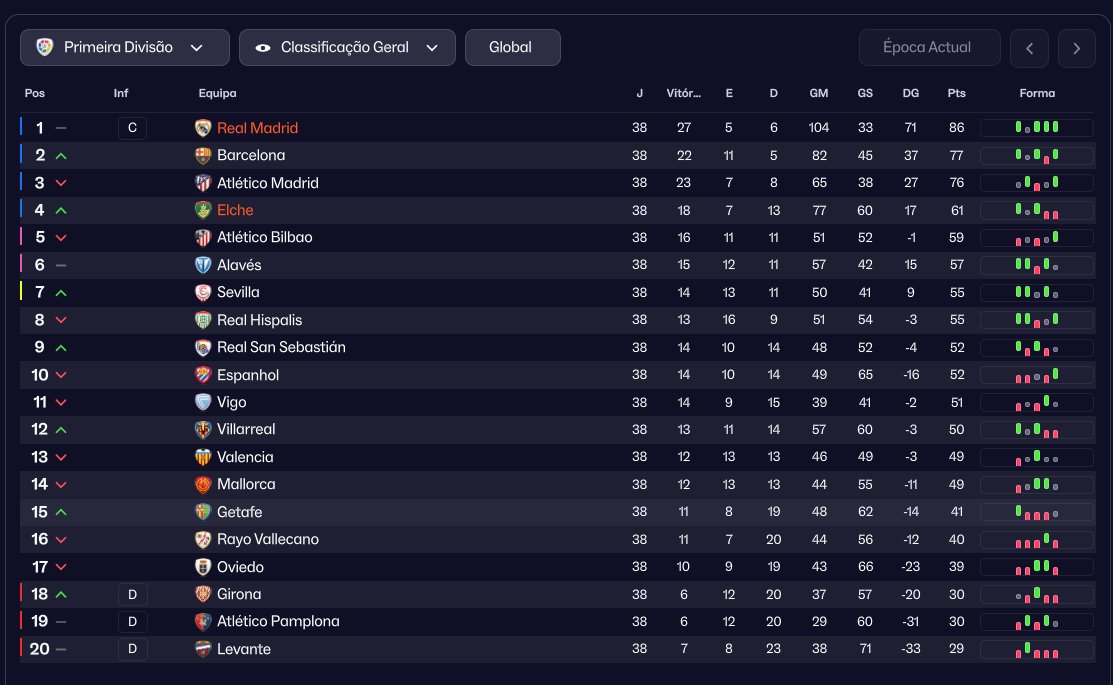This screenshot has width=1113, height=685.
Task: Click the Barcelona club crest icon
Action: (x=203, y=155)
